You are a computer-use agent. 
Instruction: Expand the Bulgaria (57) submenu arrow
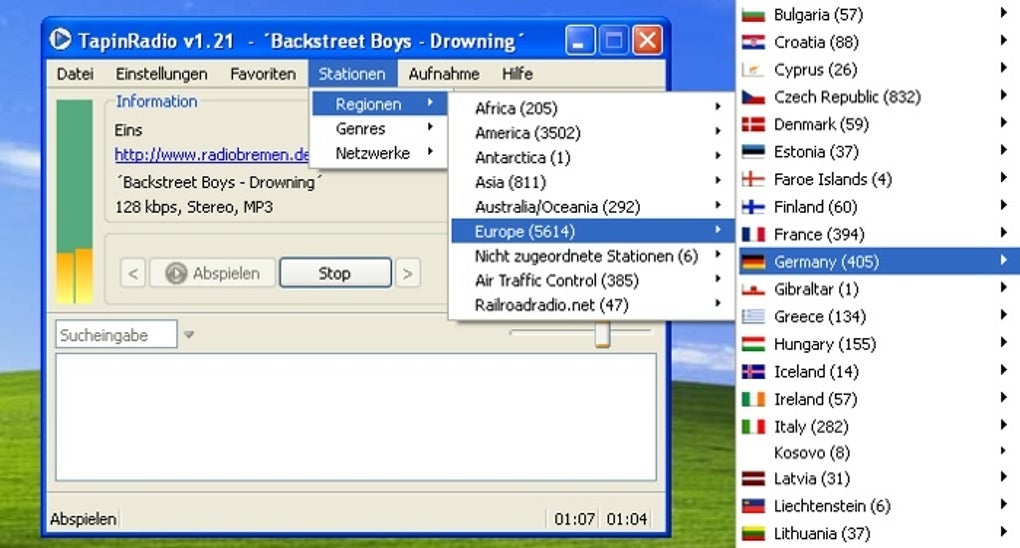pyautogui.click(x=1004, y=13)
